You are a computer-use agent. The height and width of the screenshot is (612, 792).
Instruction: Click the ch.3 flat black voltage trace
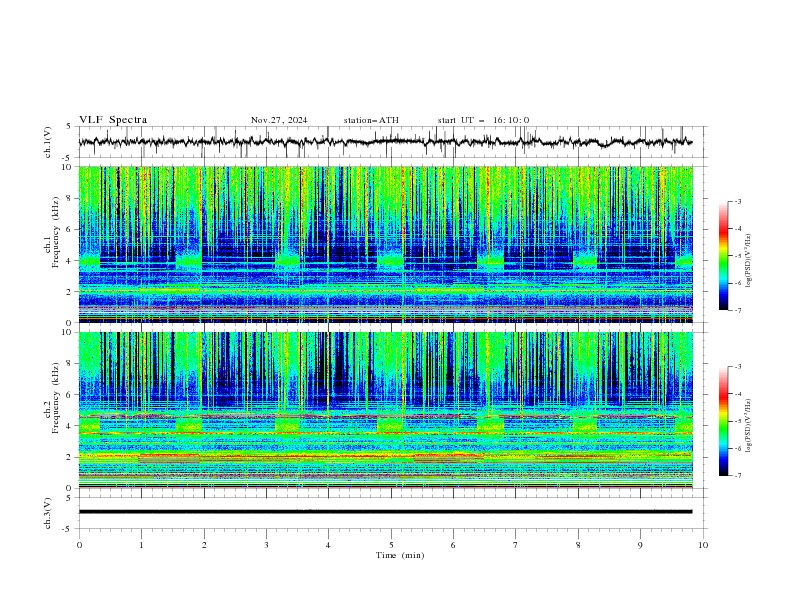(386, 512)
